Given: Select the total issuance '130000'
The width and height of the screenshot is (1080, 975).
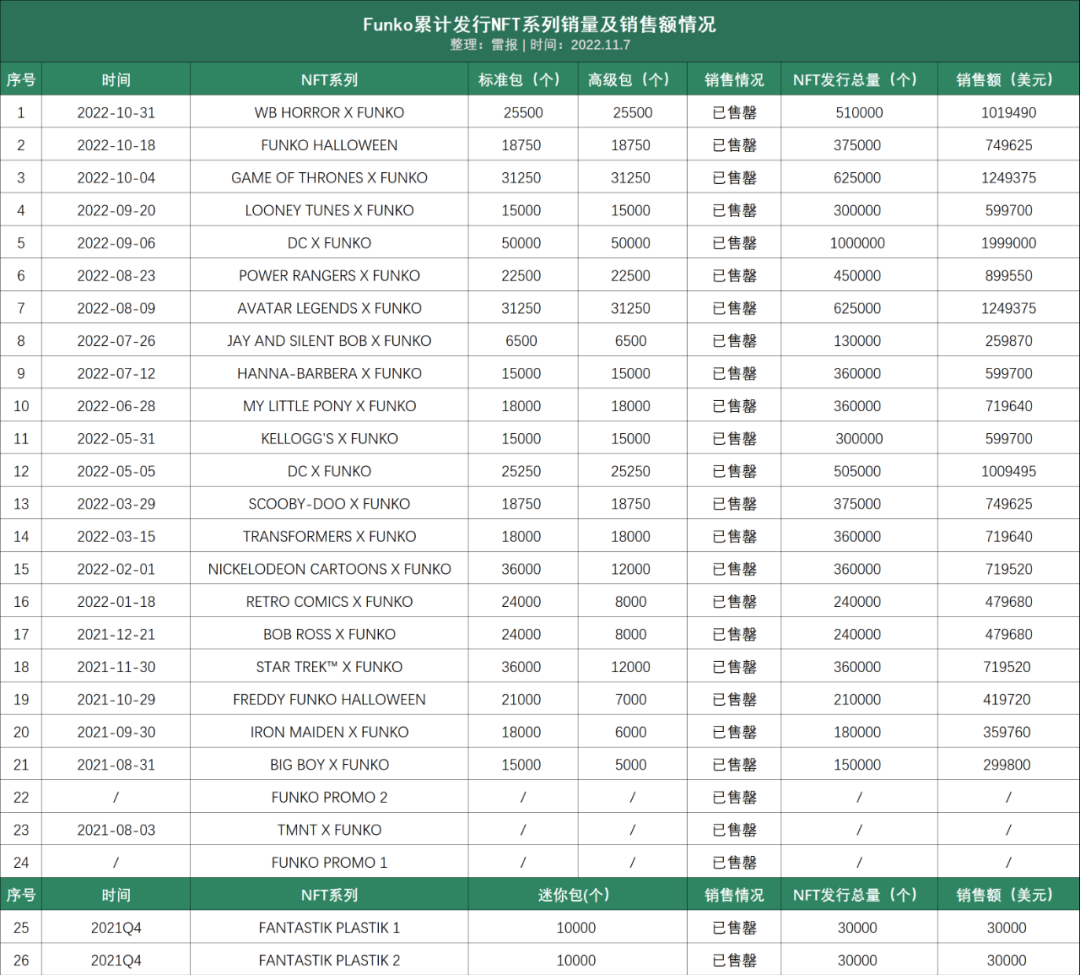Looking at the screenshot, I should [x=857, y=341].
